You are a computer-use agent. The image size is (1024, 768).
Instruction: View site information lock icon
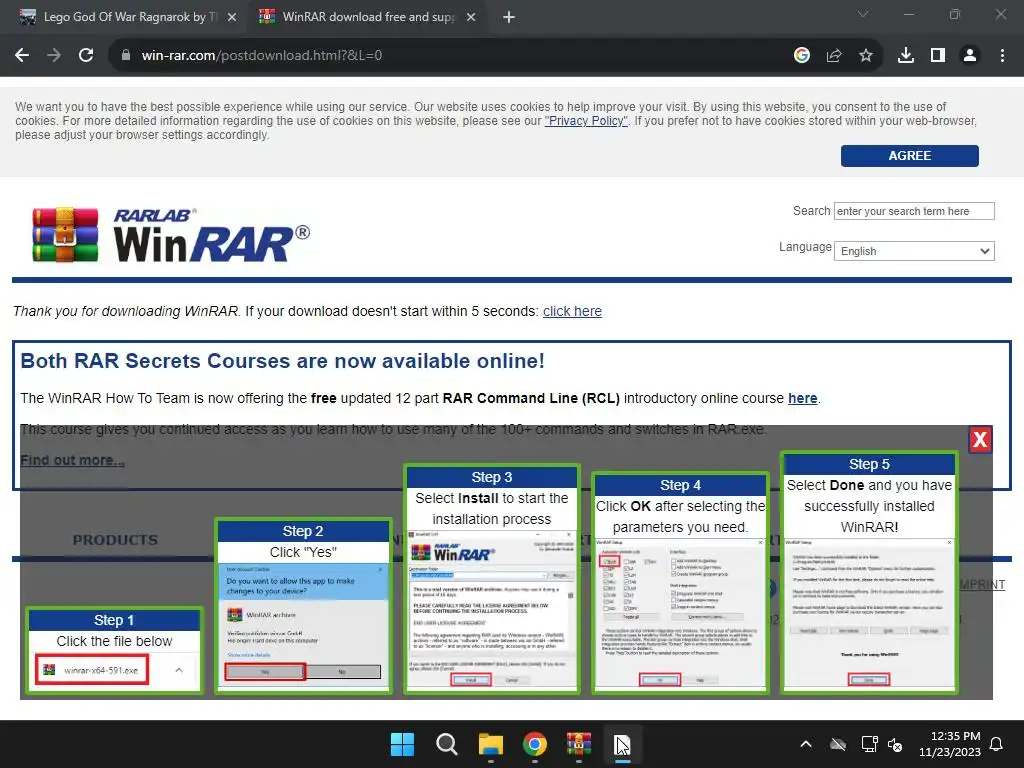(x=126, y=56)
